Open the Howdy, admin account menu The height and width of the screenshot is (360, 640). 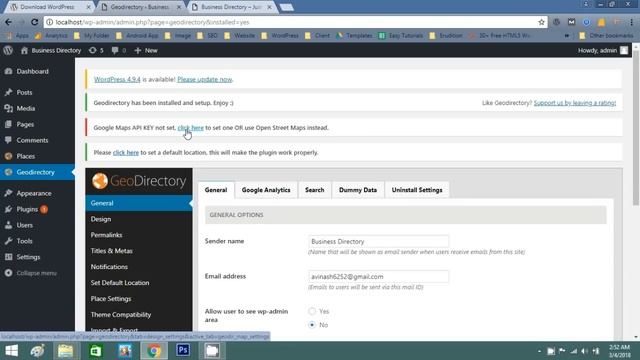click(602, 50)
